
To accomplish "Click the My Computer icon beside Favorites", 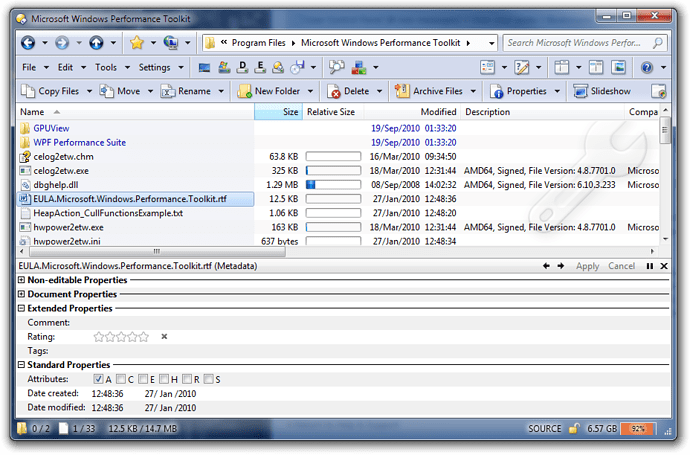I will [x=171, y=43].
